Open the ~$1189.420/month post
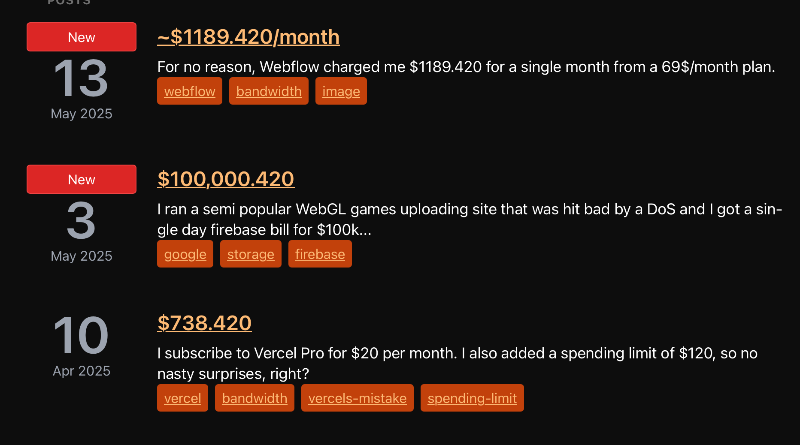 tap(248, 37)
